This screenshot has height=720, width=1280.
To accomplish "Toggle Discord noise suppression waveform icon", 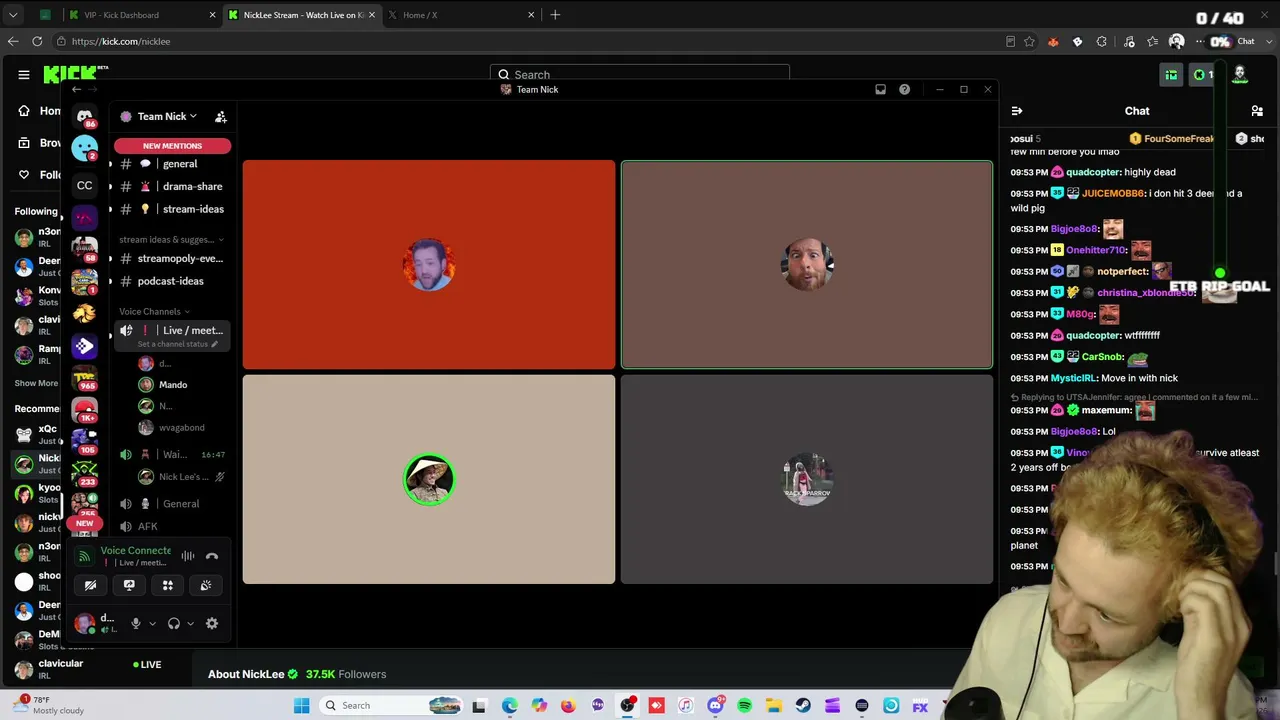I will coord(188,556).
